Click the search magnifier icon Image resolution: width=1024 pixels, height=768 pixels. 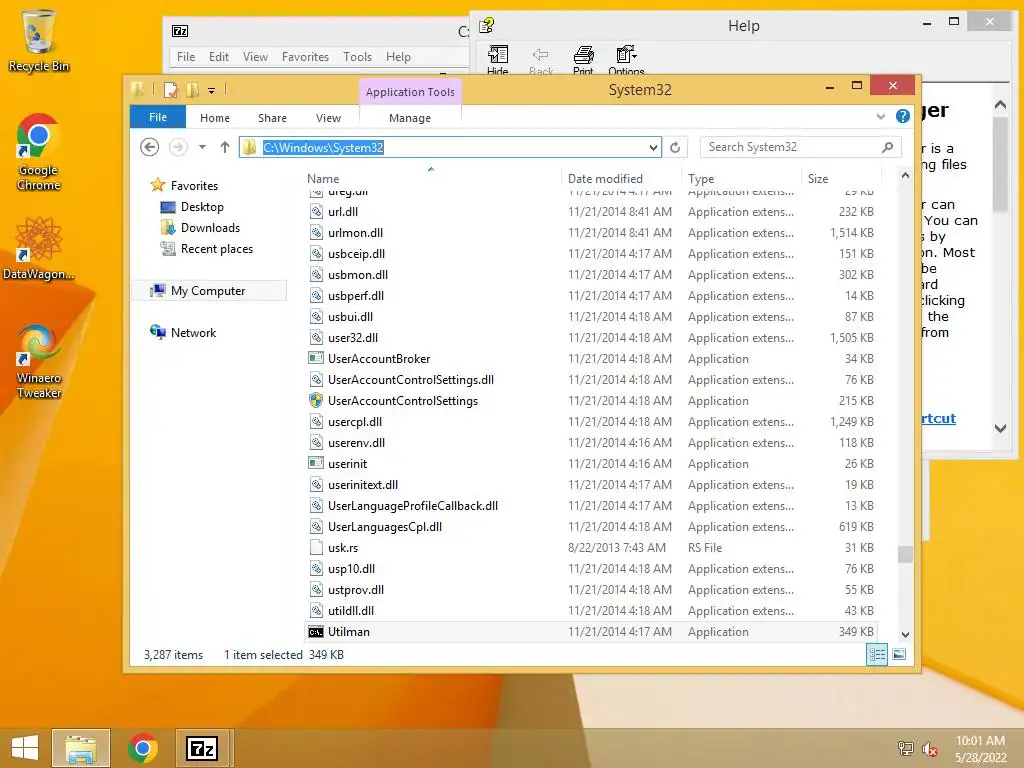coord(887,147)
